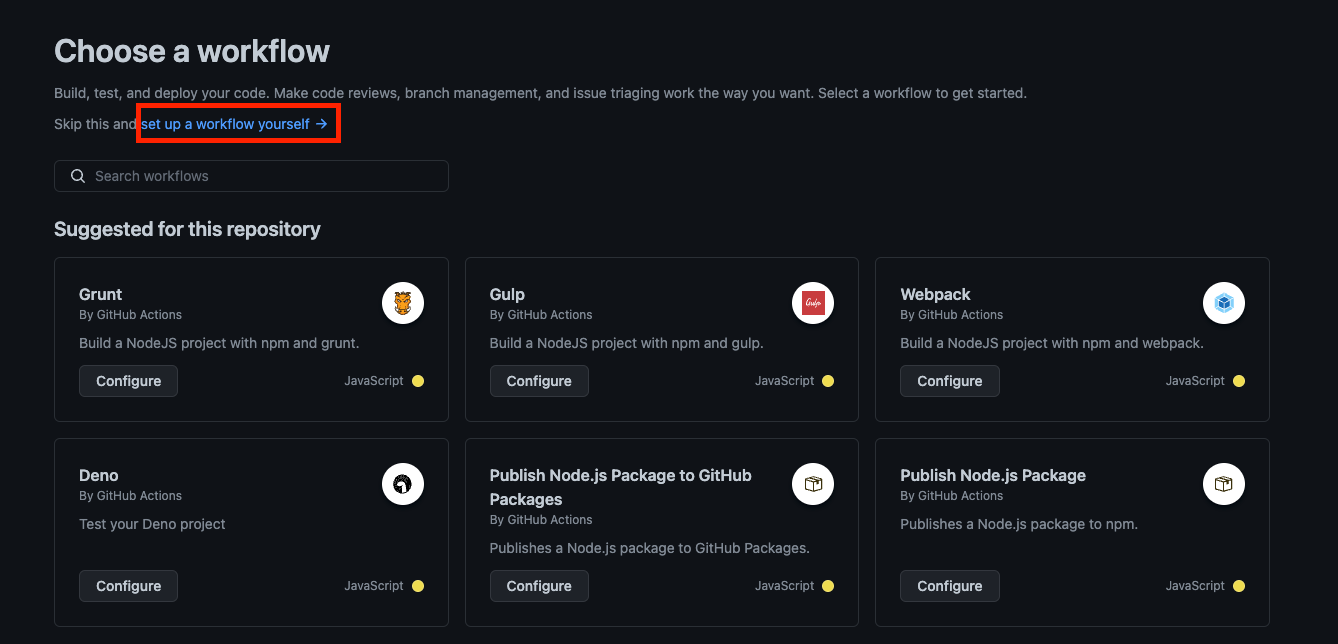
Task: Click the Grunt card title
Action: (100, 294)
